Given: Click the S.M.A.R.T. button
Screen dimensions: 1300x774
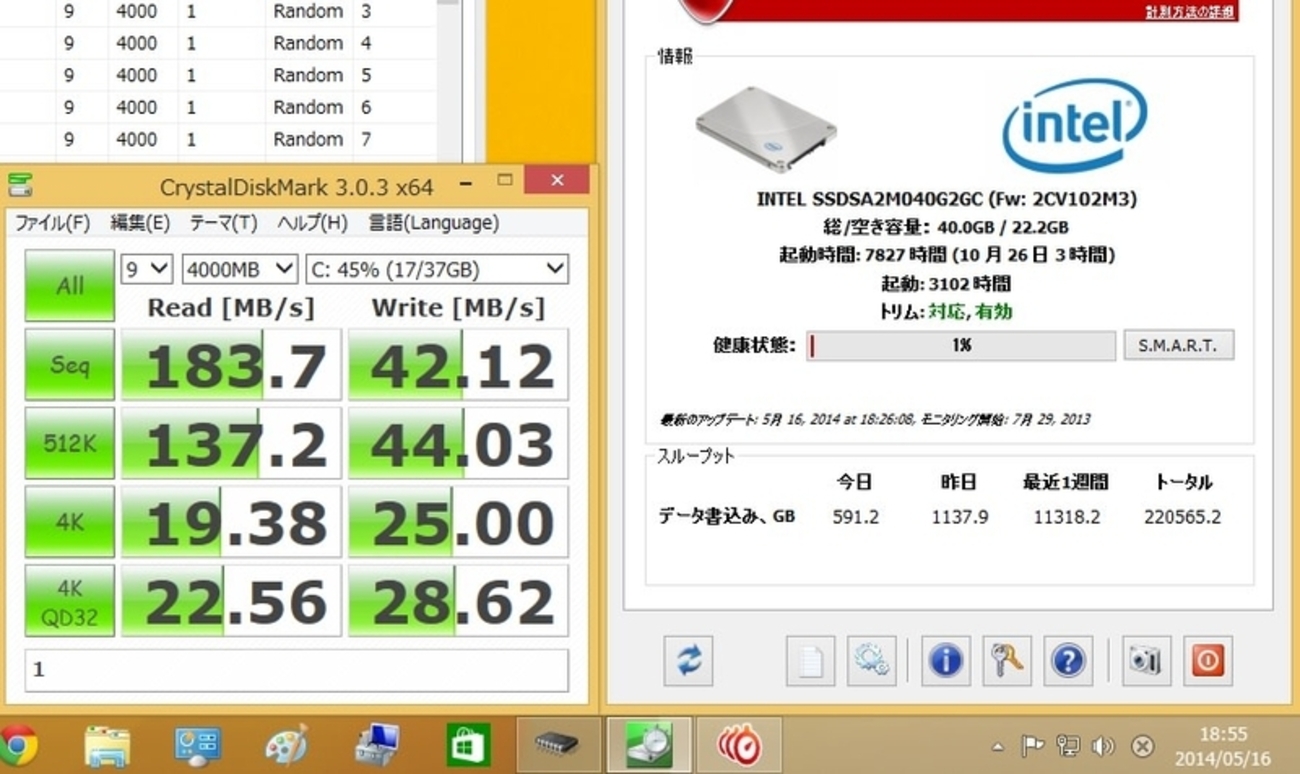Looking at the screenshot, I should 1179,345.
